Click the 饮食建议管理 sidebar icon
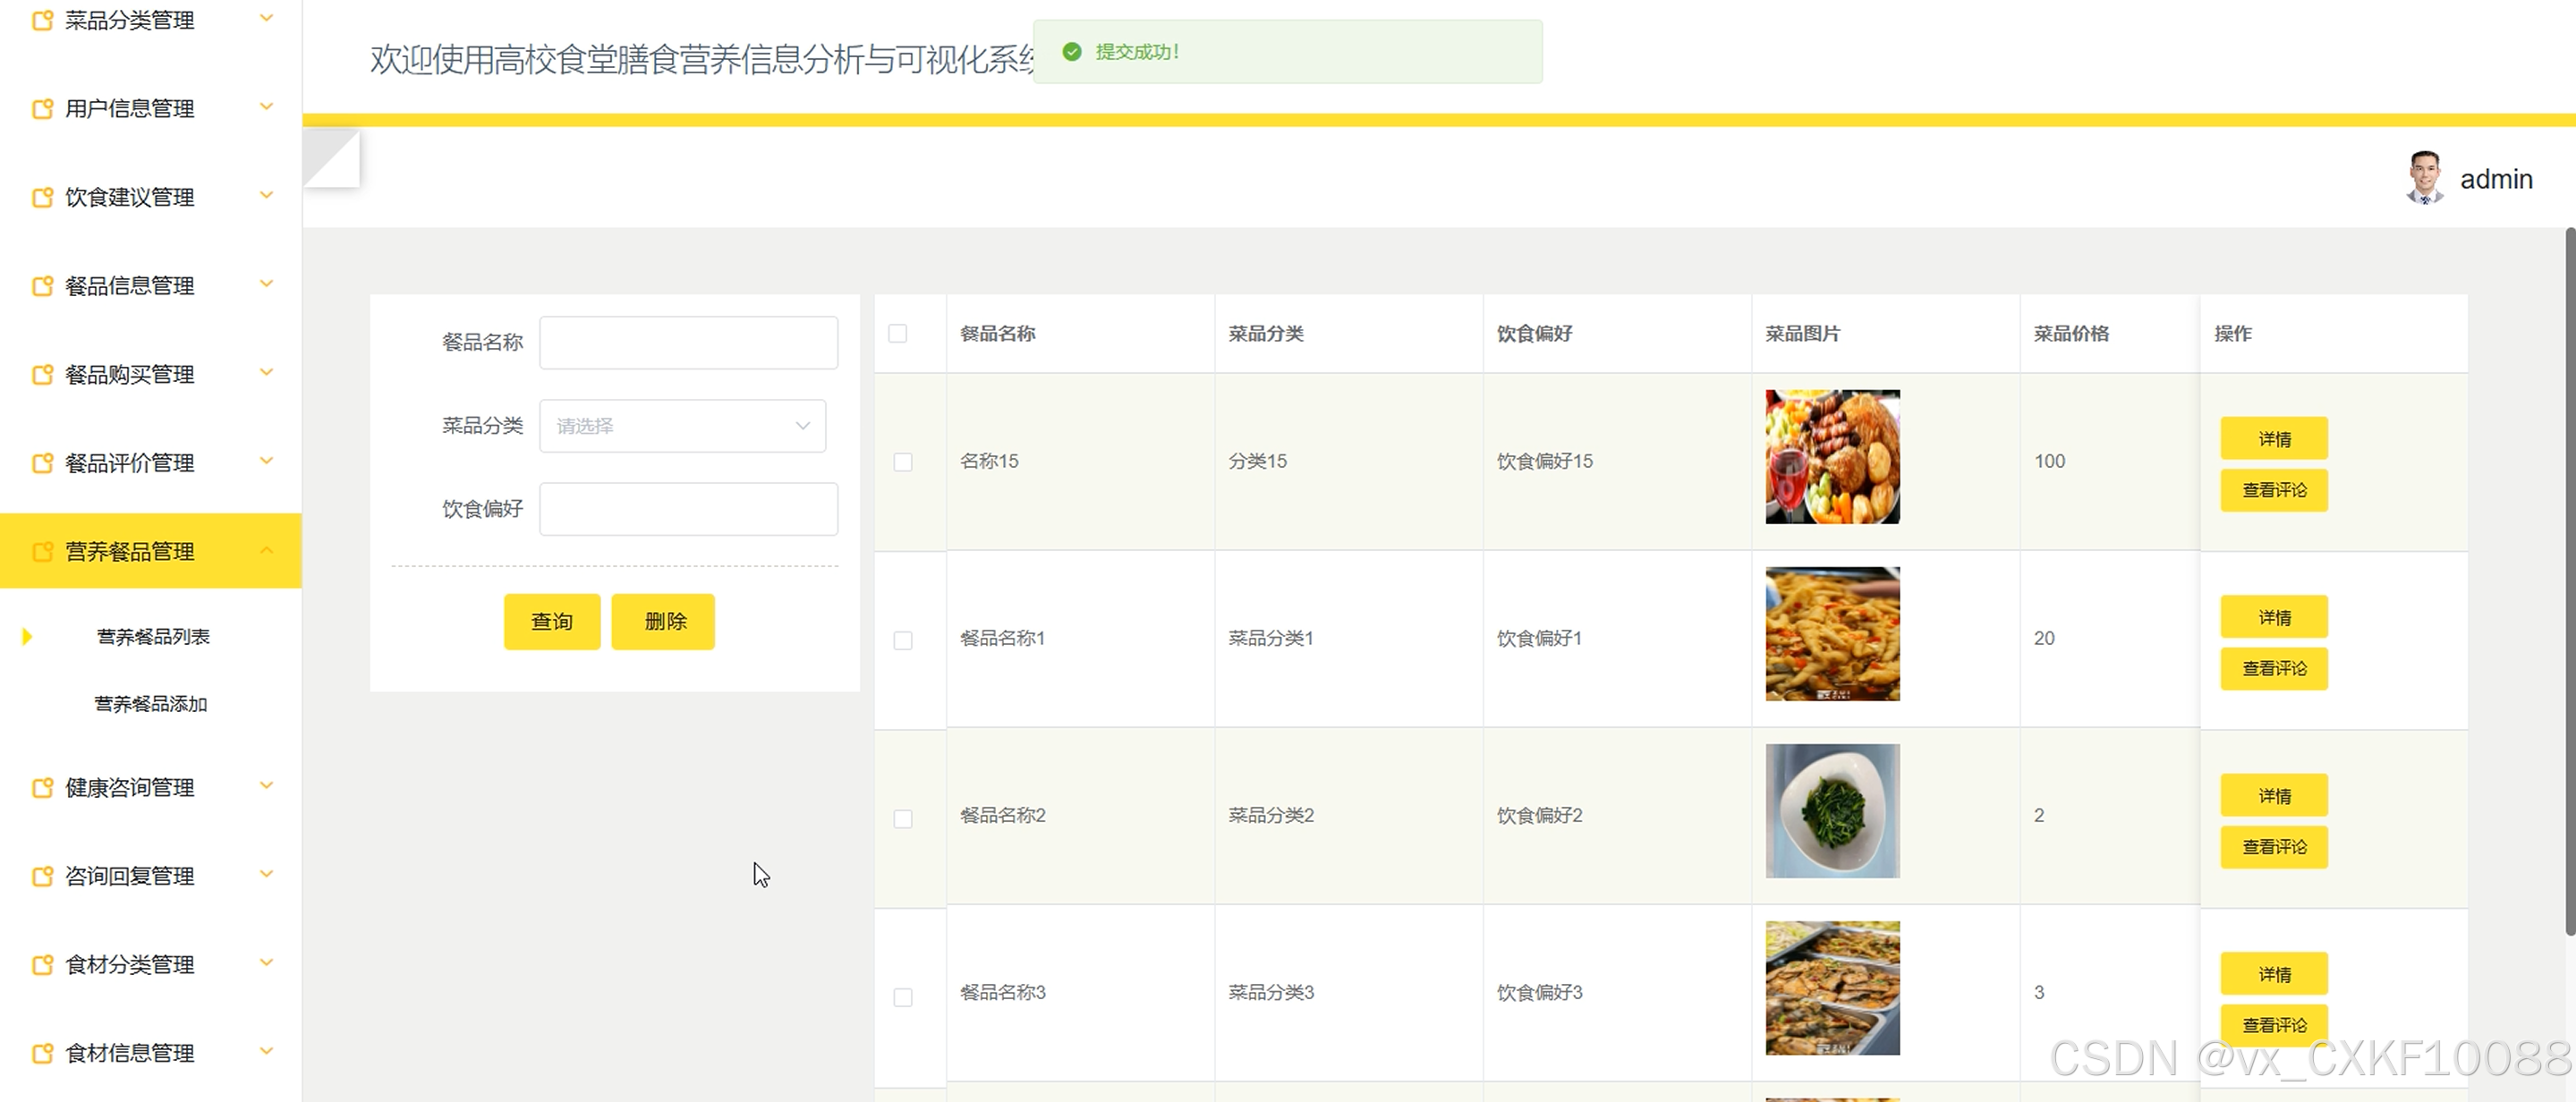 (42, 198)
